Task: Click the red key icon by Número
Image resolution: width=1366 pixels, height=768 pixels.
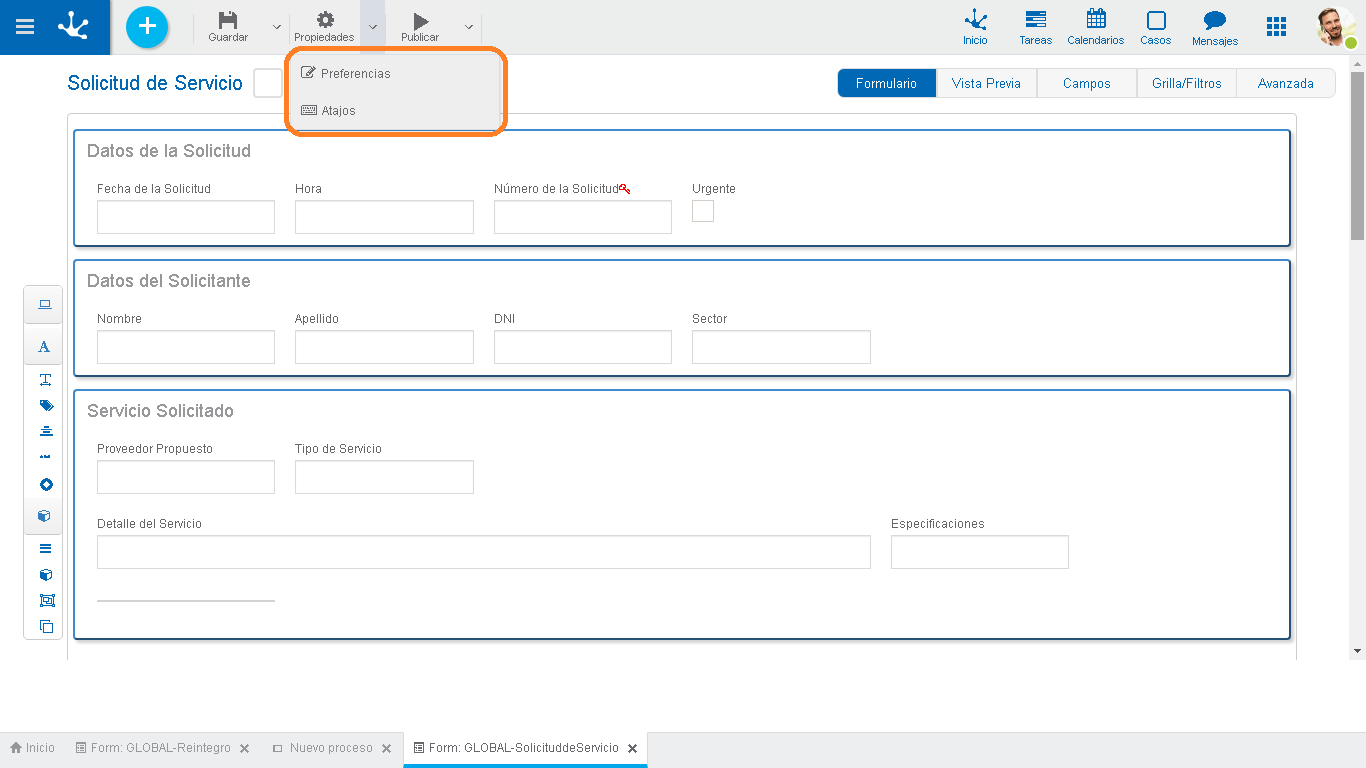Action: pyautogui.click(x=624, y=188)
